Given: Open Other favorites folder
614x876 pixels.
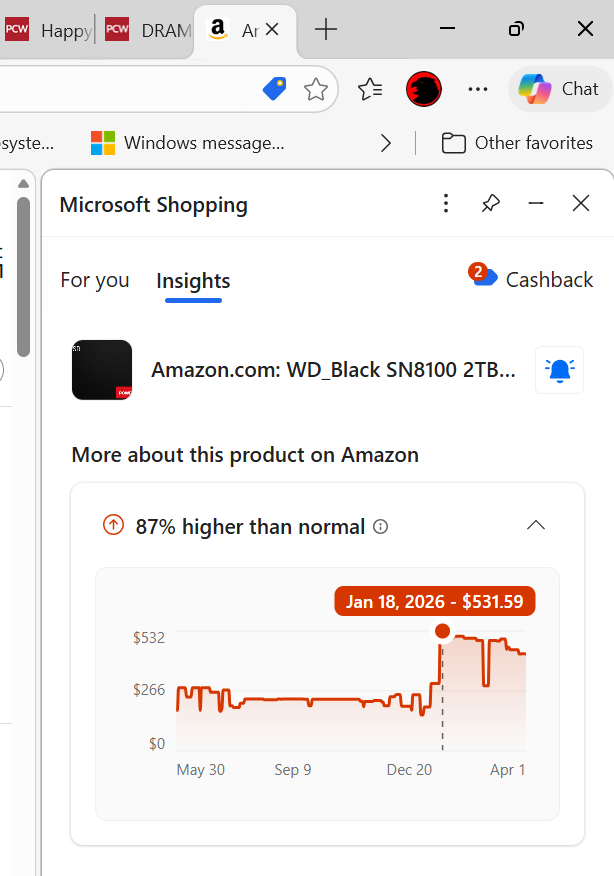Looking at the screenshot, I should tap(518, 143).
